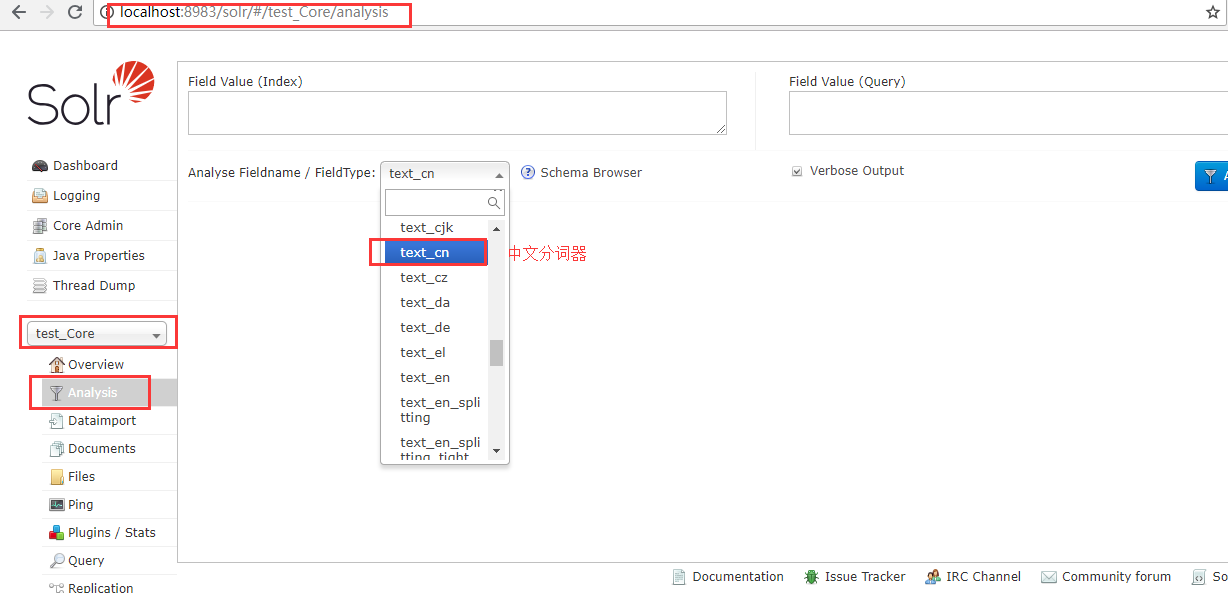Open the IRC Channel link
Screen dimensions: 1228x593
click(x=984, y=577)
